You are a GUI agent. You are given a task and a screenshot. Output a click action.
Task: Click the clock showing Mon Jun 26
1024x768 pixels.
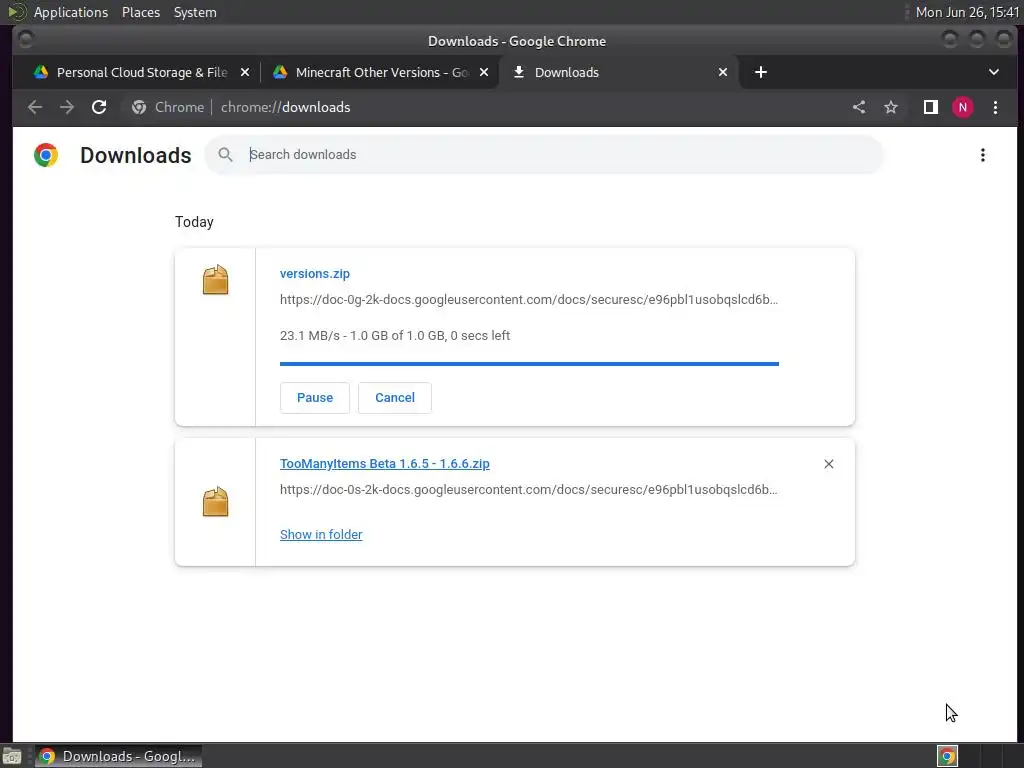pyautogui.click(x=967, y=12)
